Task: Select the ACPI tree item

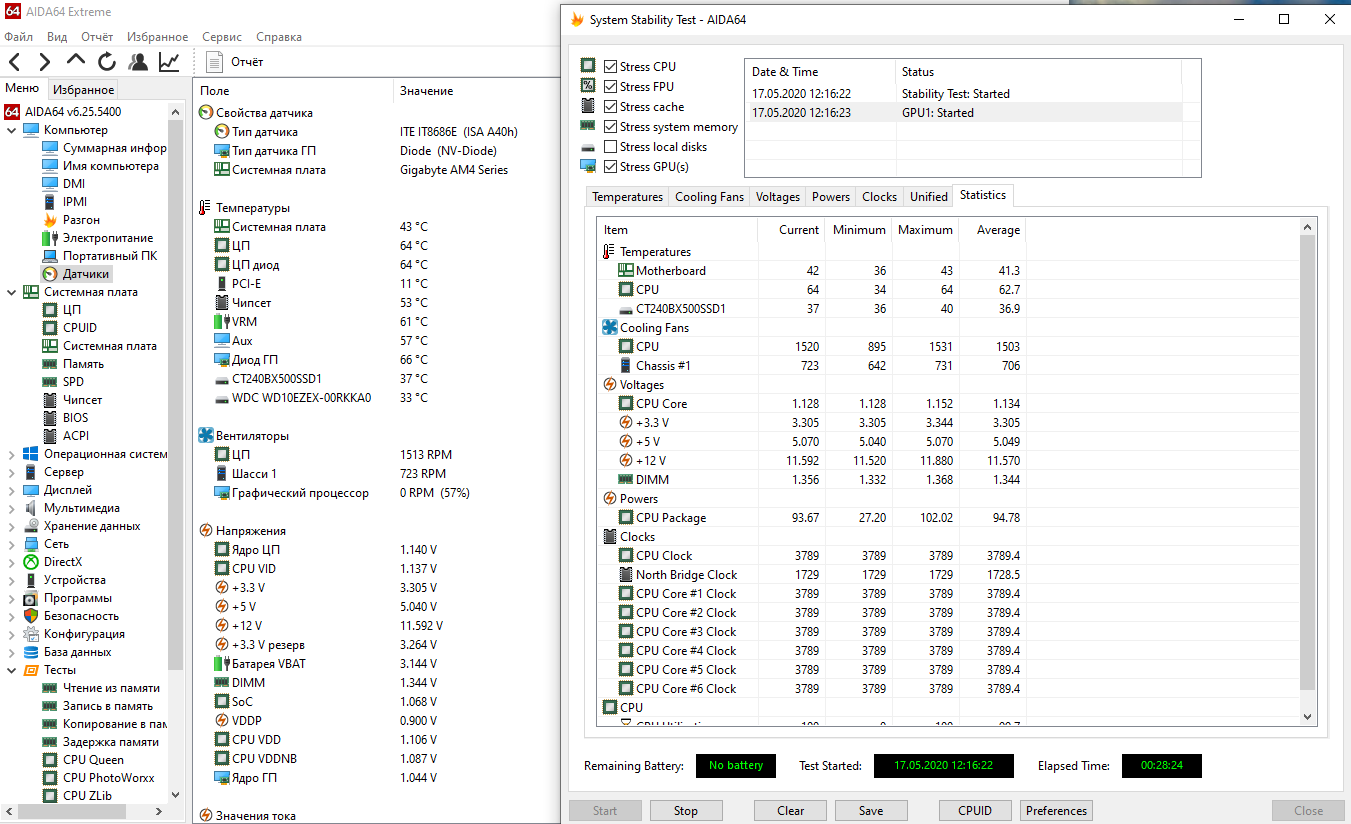Action: click(x=76, y=436)
